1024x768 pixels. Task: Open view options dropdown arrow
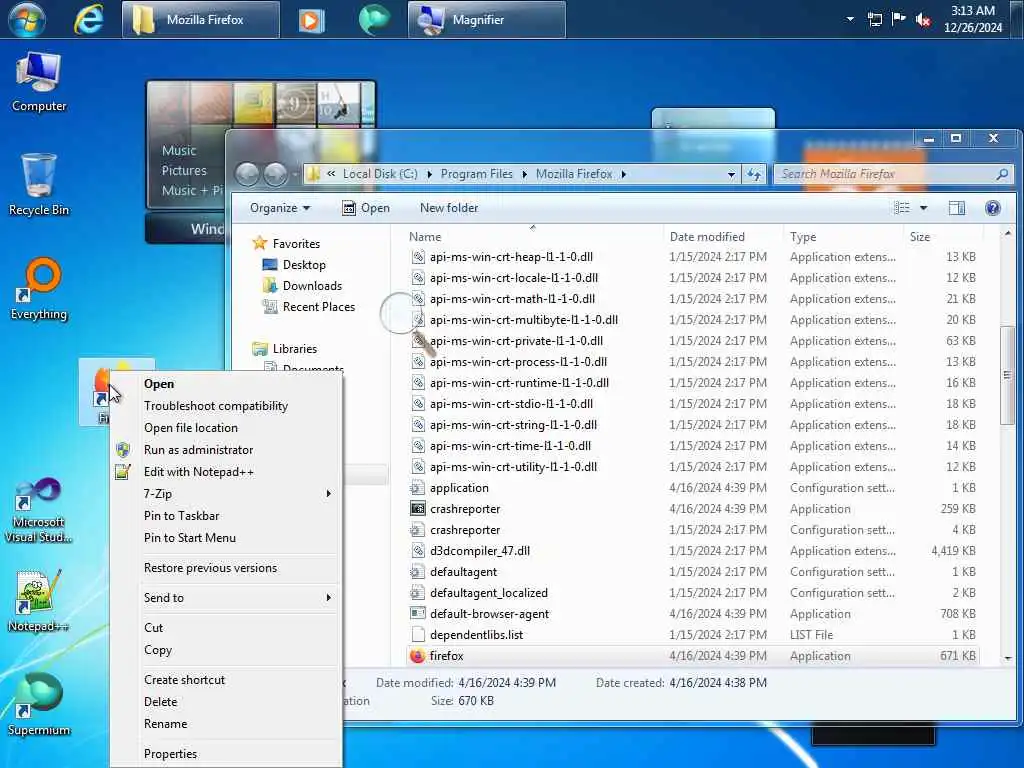[x=923, y=208]
